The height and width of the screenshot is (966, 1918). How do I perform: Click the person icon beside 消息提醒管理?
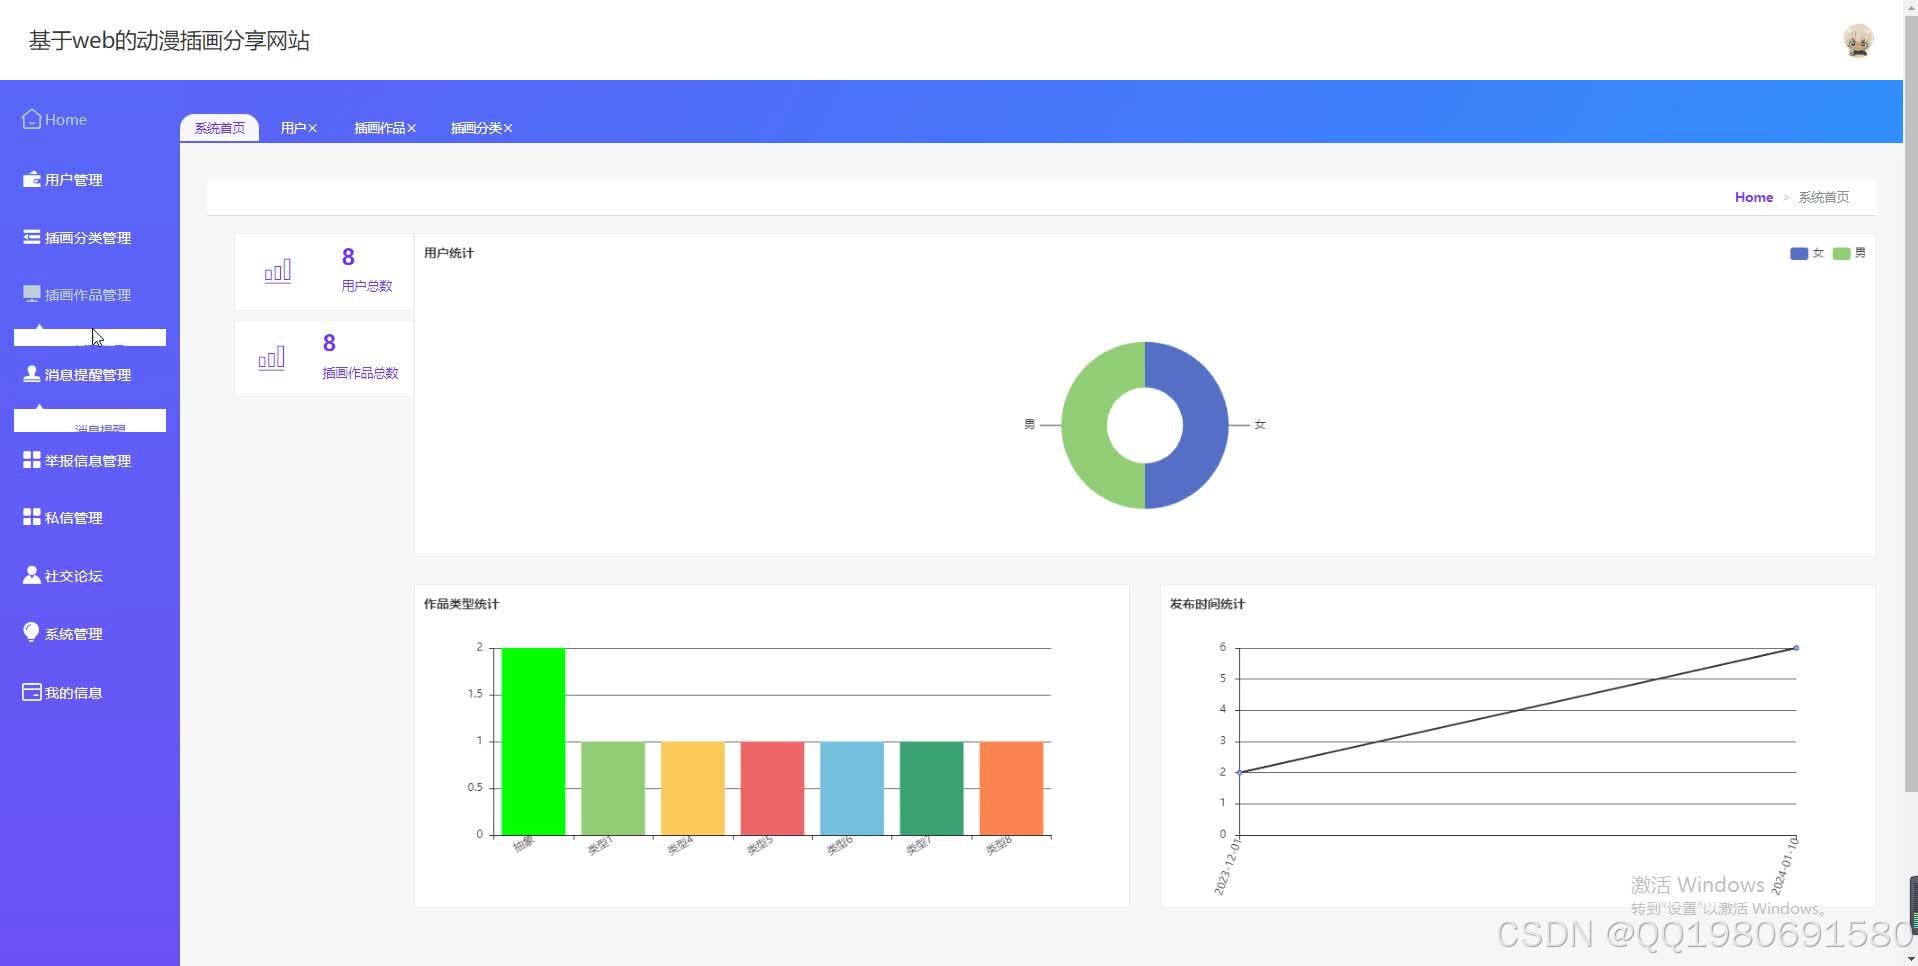tap(31, 374)
